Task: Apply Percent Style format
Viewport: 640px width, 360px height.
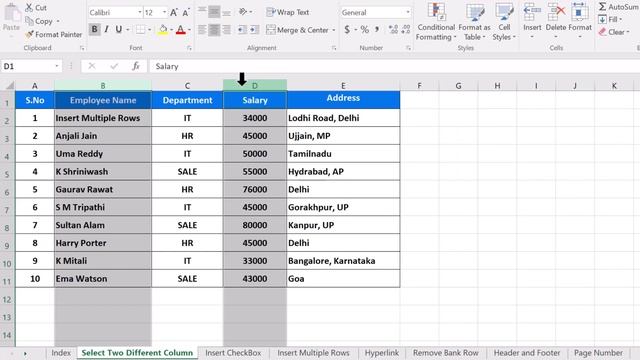Action: [x=364, y=29]
